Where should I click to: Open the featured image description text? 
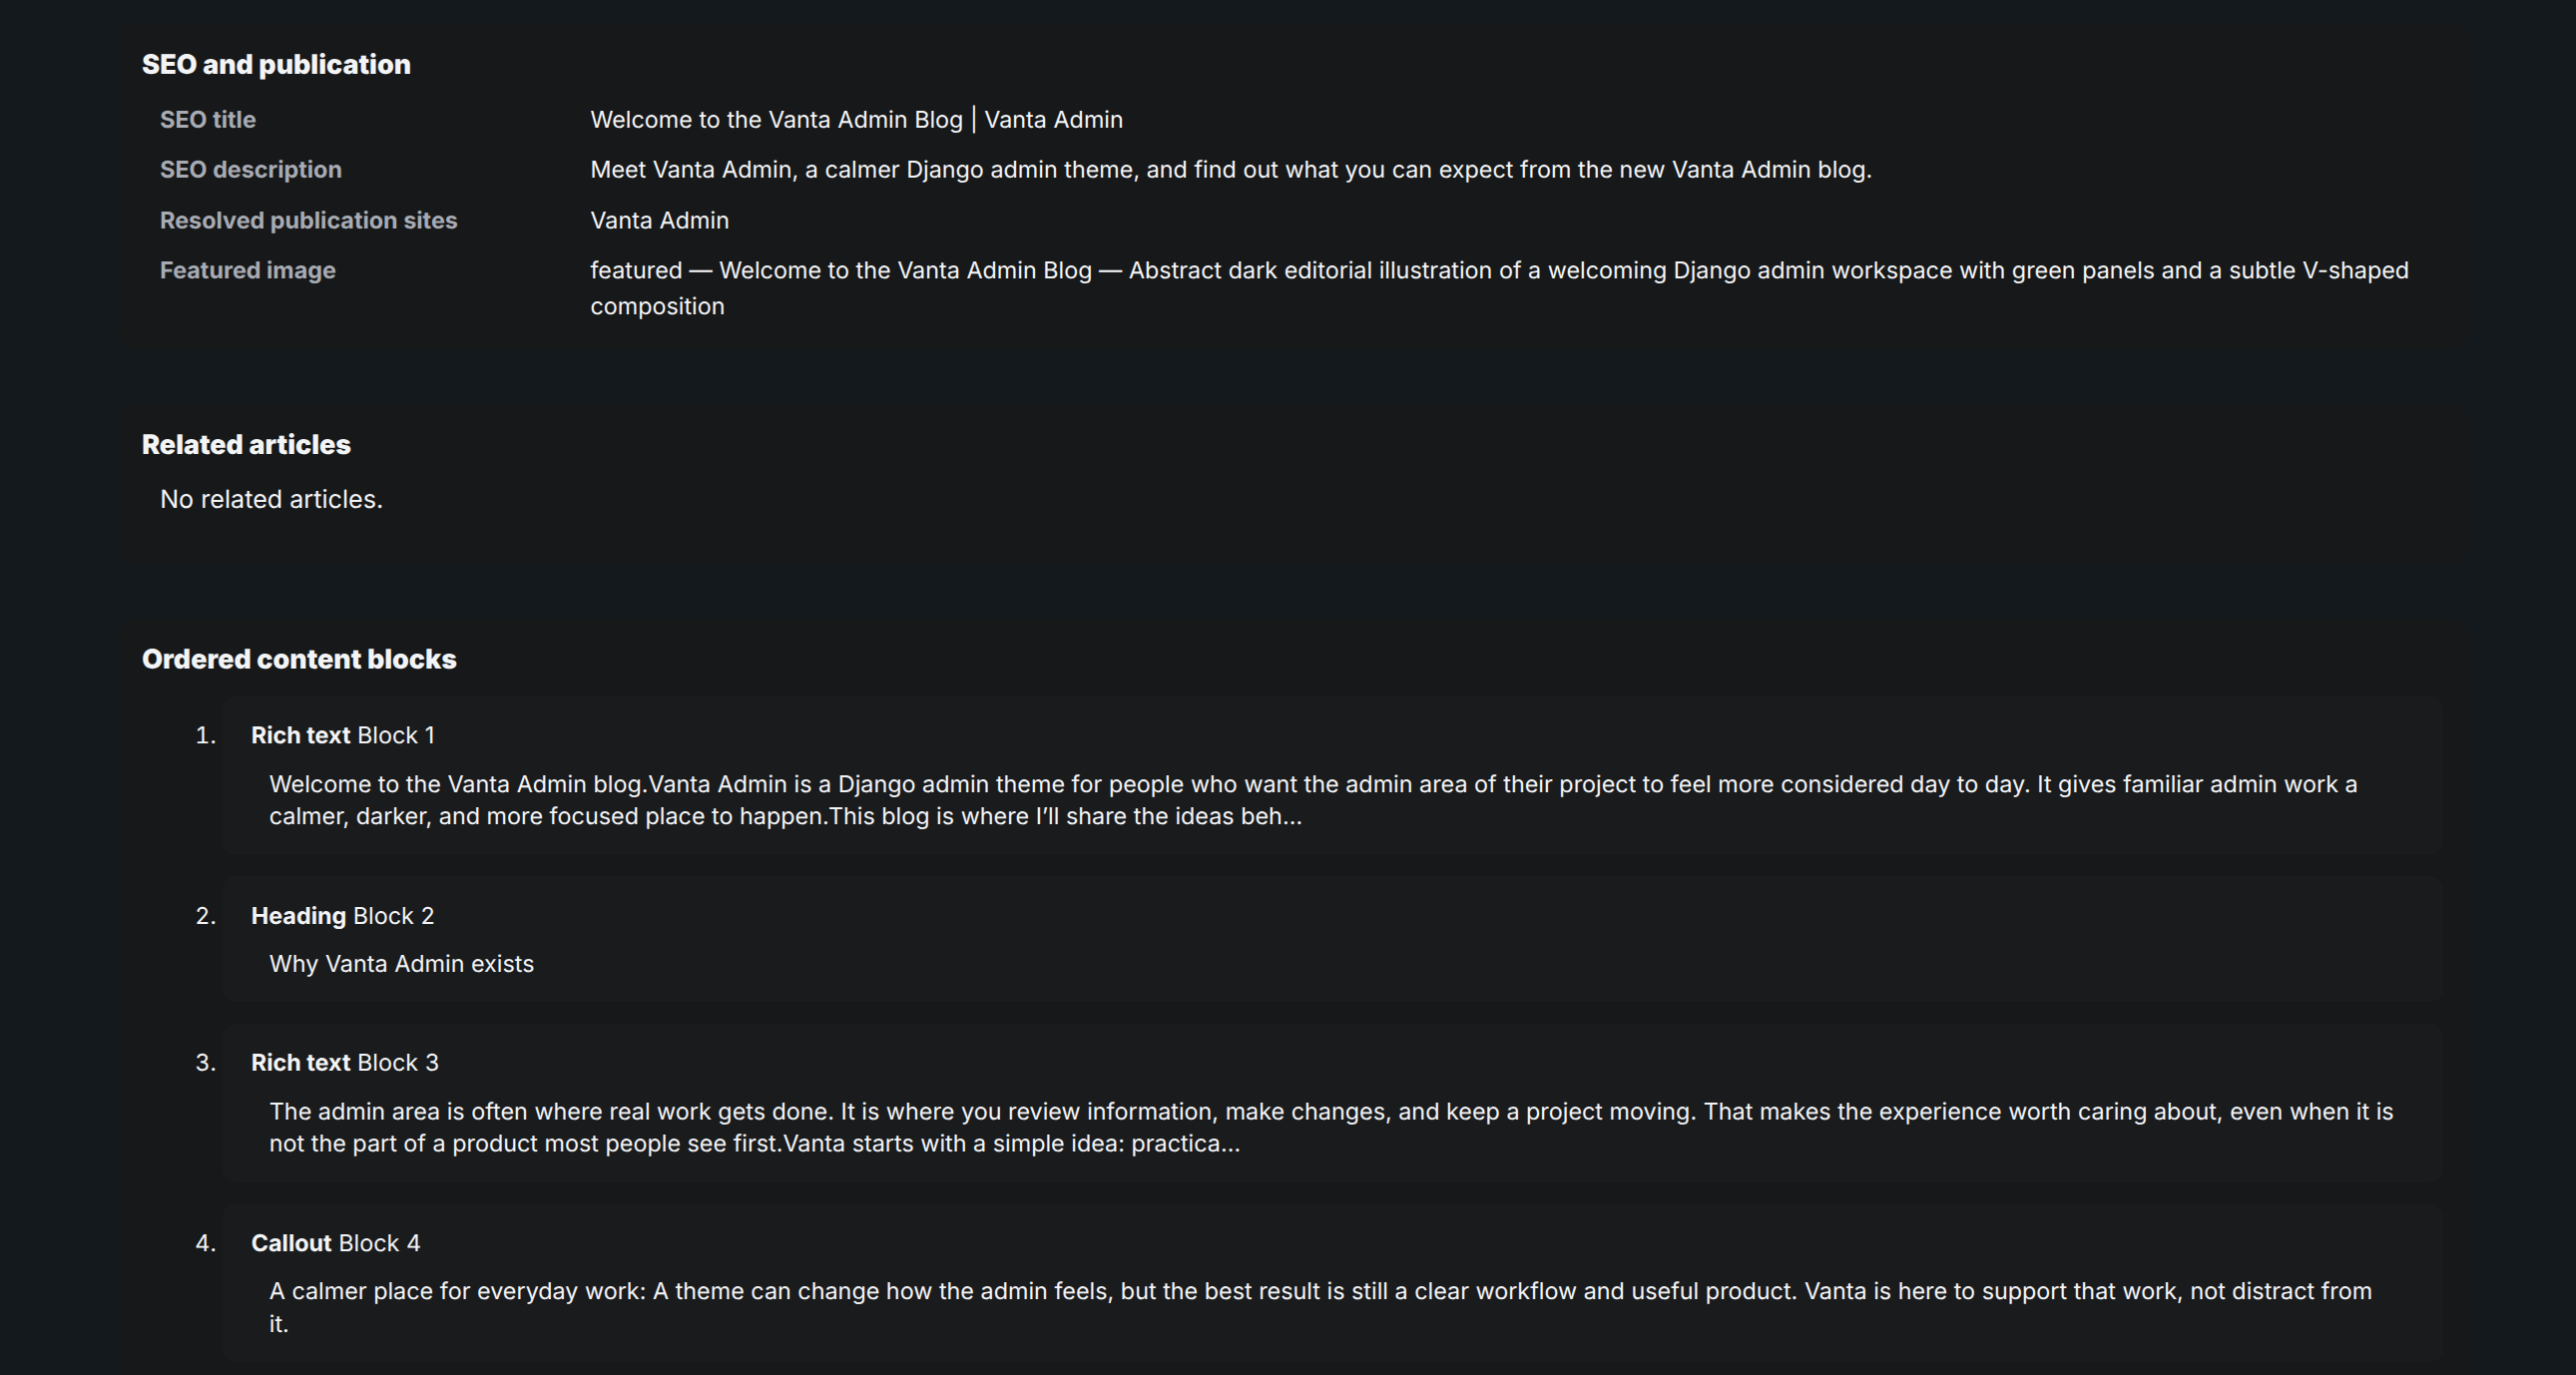pos(1499,288)
